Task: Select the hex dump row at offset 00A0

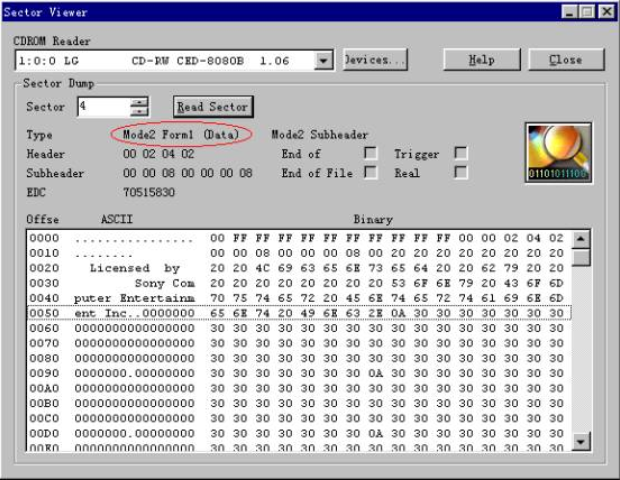Action: 299,388
